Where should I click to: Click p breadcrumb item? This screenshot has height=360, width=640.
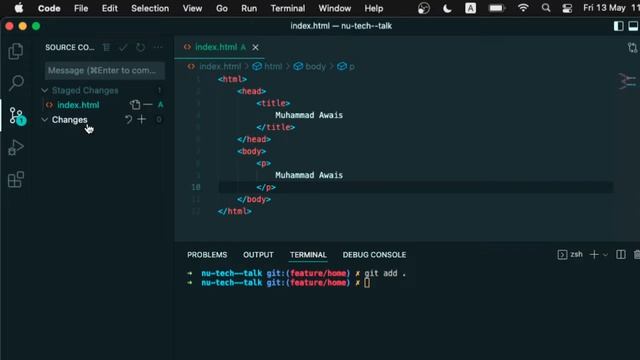point(351,67)
